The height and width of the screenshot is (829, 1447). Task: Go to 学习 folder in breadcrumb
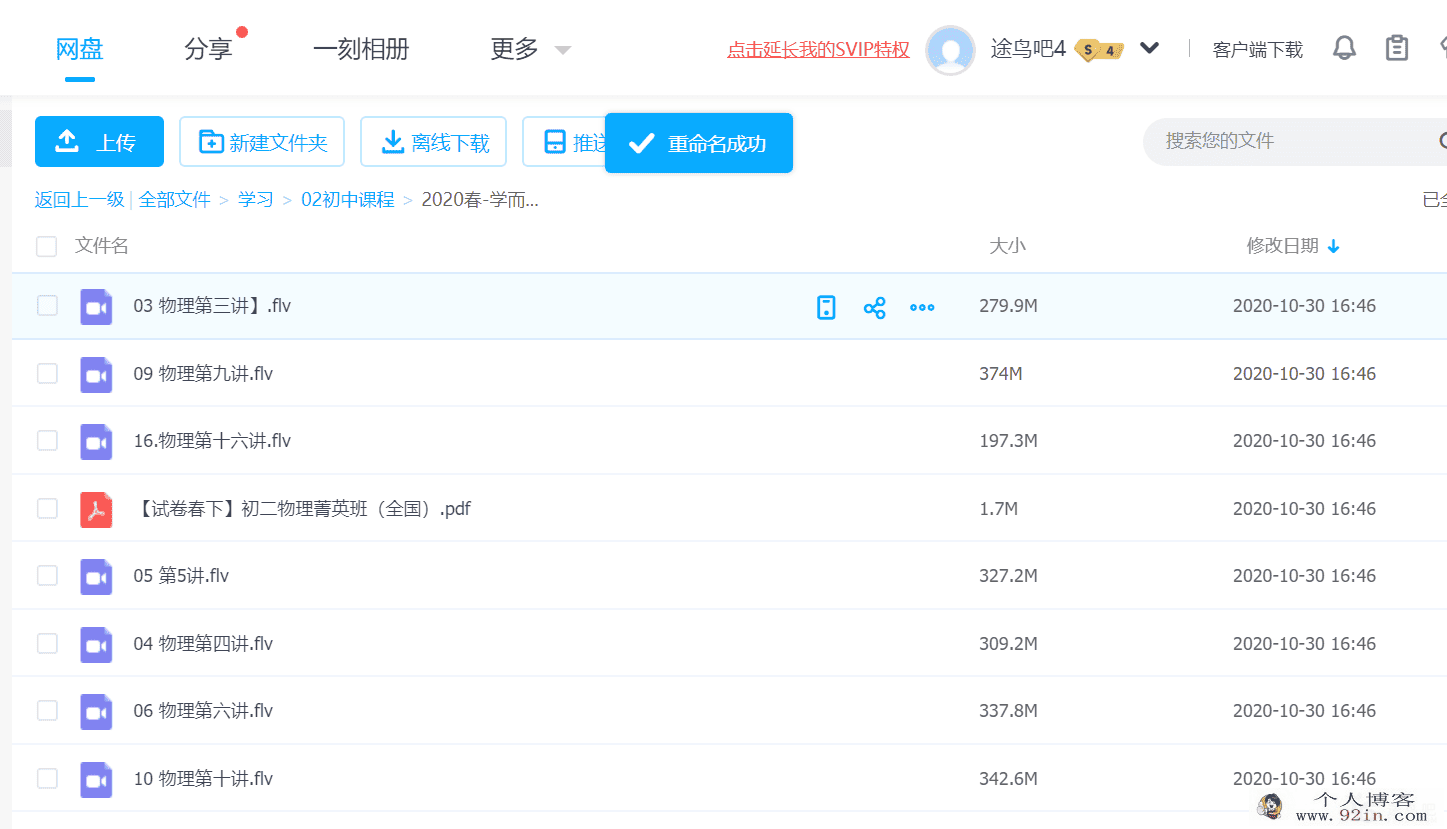[x=256, y=200]
